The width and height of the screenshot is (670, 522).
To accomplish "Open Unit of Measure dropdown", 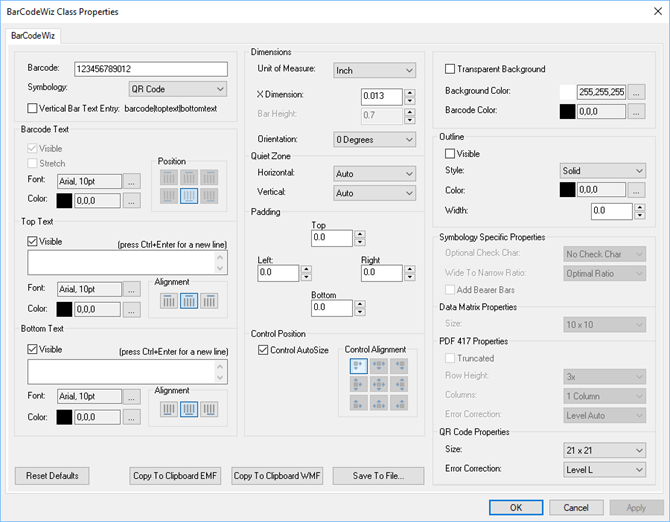I will (374, 70).
